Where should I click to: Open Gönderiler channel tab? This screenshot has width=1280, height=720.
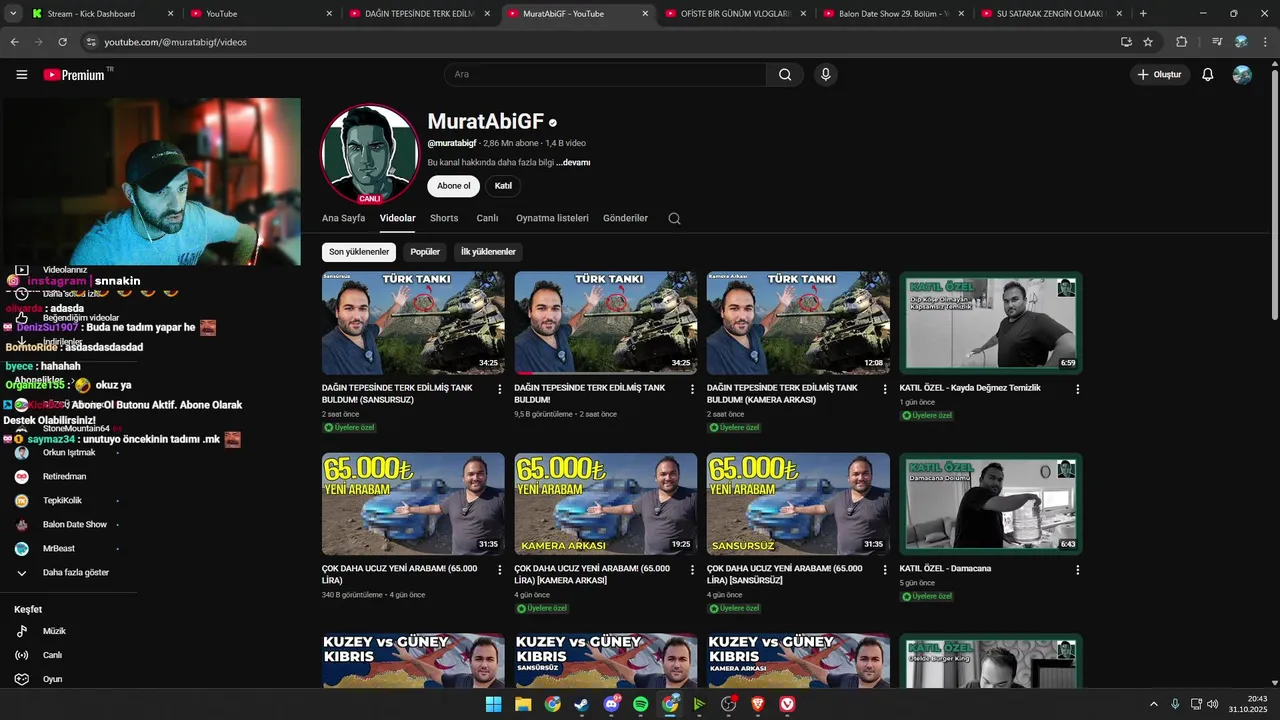point(625,218)
